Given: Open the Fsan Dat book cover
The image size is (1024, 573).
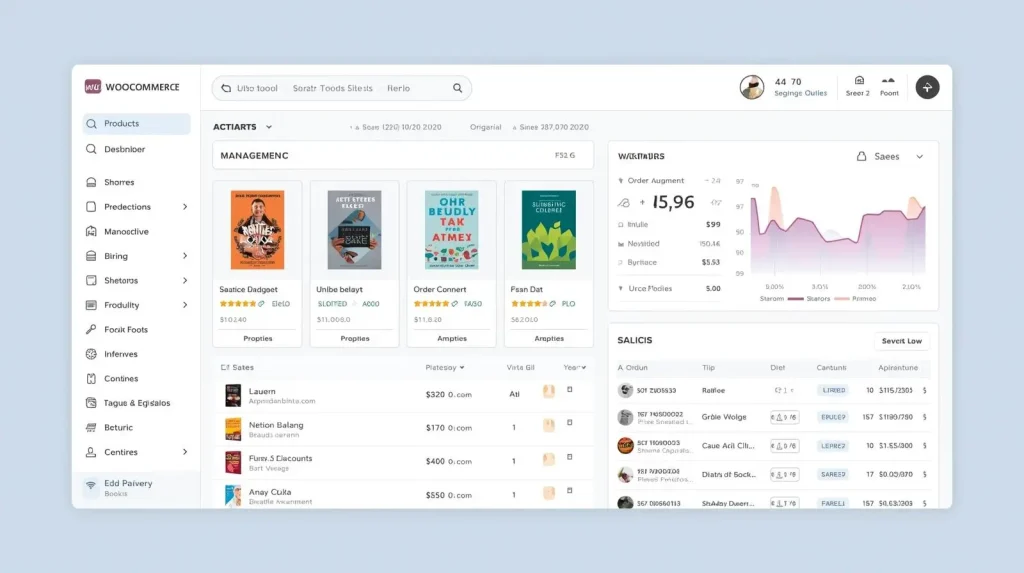Looking at the screenshot, I should 549,230.
